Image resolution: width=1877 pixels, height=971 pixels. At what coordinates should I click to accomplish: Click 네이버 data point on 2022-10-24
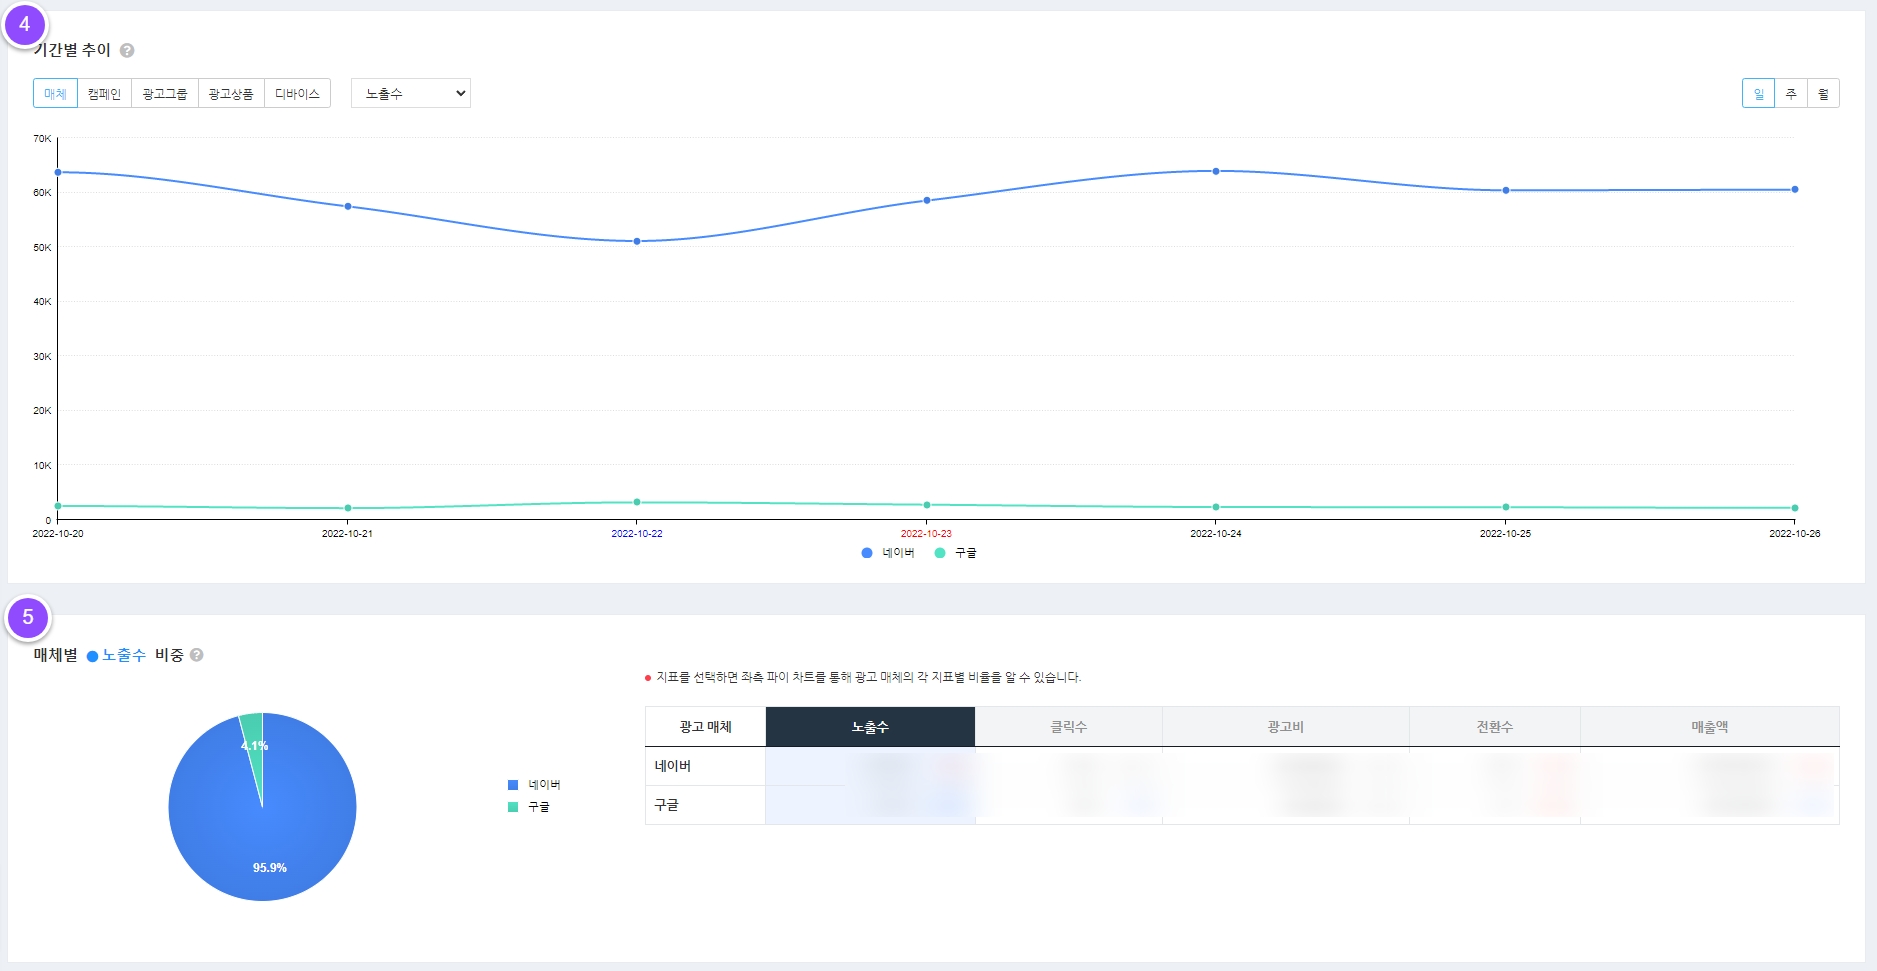coord(1216,171)
